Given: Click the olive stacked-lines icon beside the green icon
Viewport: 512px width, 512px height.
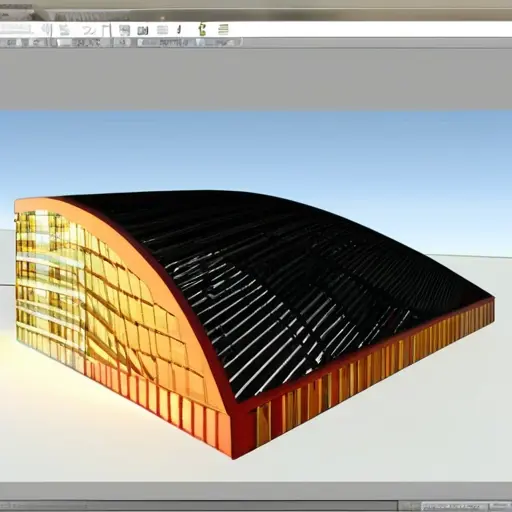Looking at the screenshot, I should (223, 29).
